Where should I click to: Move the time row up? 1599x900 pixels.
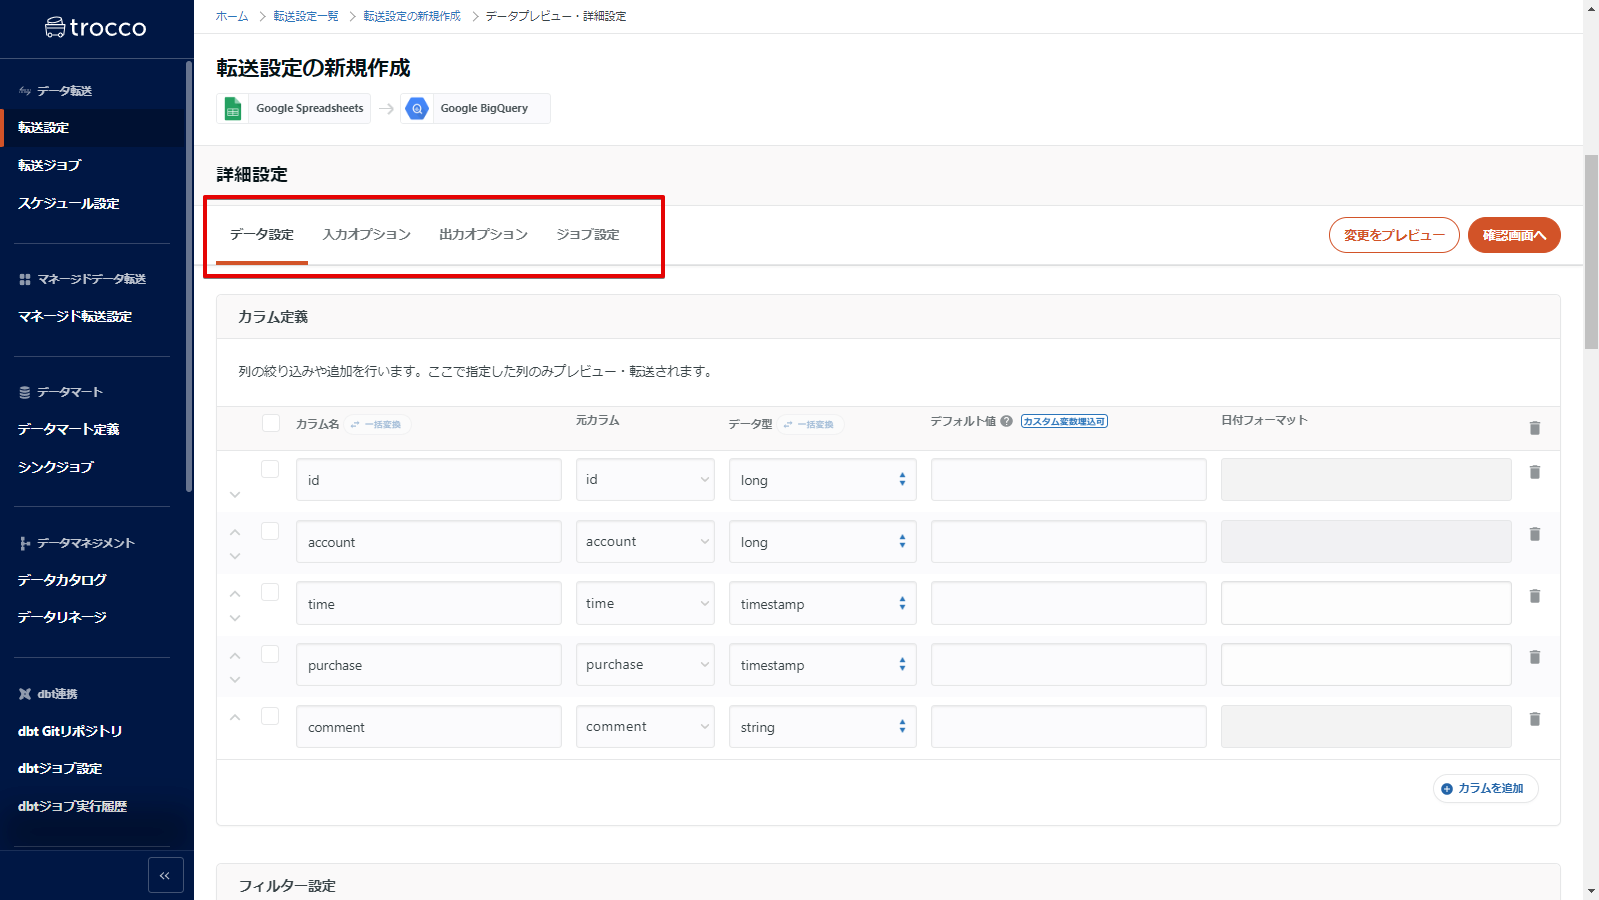(235, 594)
